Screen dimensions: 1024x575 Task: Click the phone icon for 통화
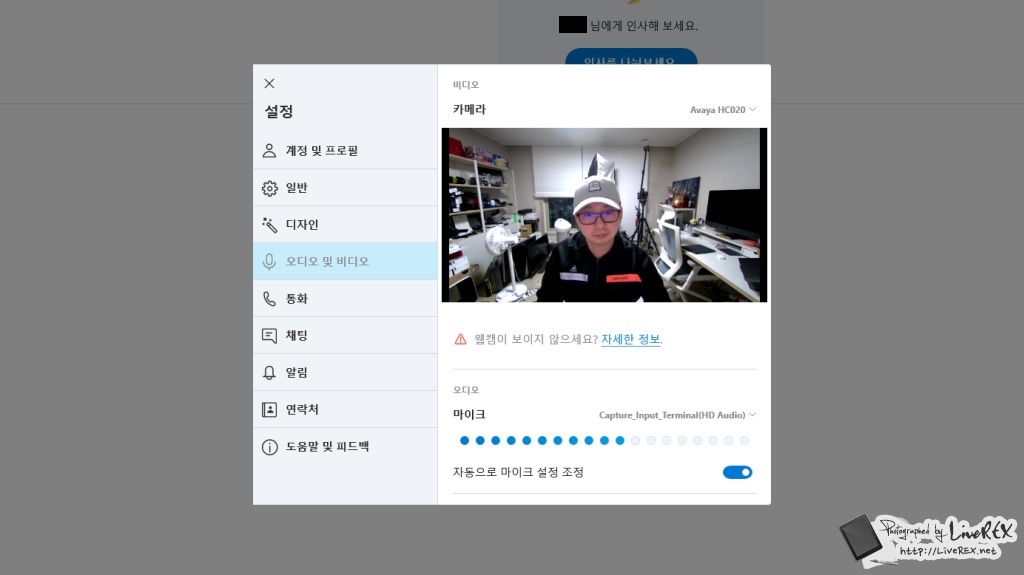[x=270, y=299]
